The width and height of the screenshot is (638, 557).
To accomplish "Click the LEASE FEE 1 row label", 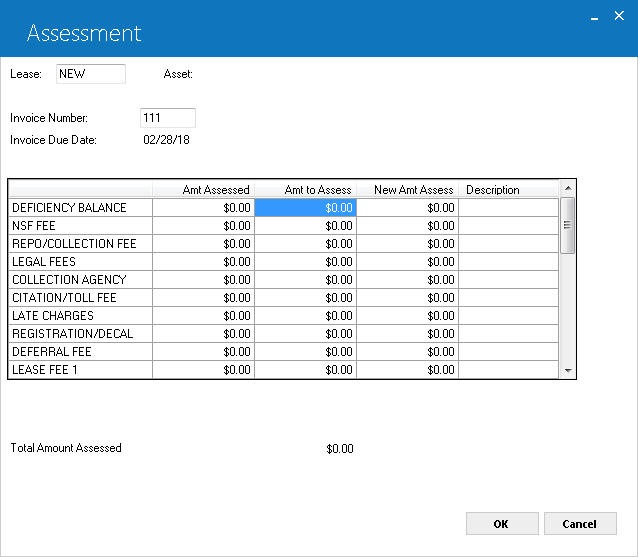I will click(81, 369).
